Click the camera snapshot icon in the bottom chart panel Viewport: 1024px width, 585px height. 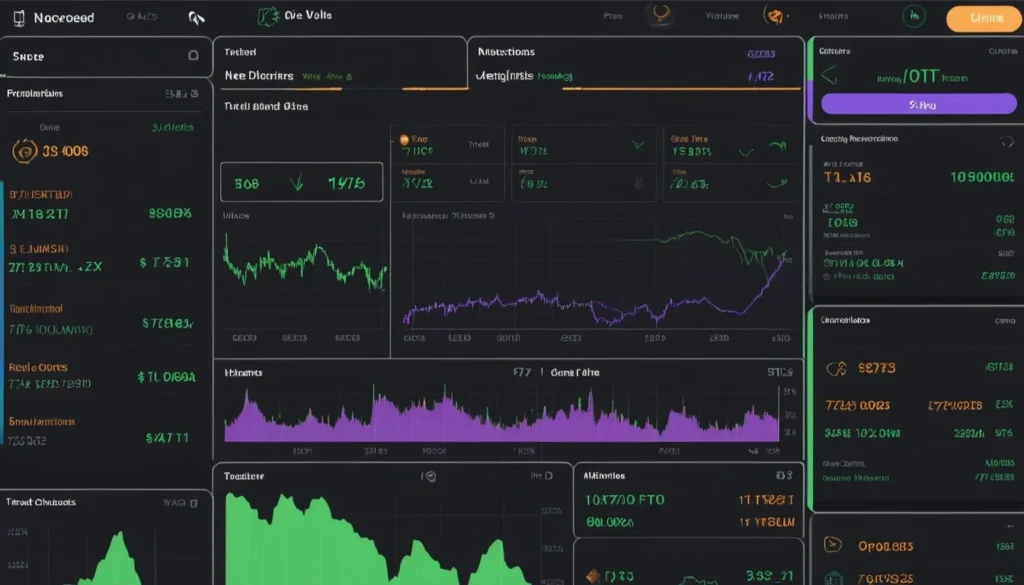click(429, 475)
